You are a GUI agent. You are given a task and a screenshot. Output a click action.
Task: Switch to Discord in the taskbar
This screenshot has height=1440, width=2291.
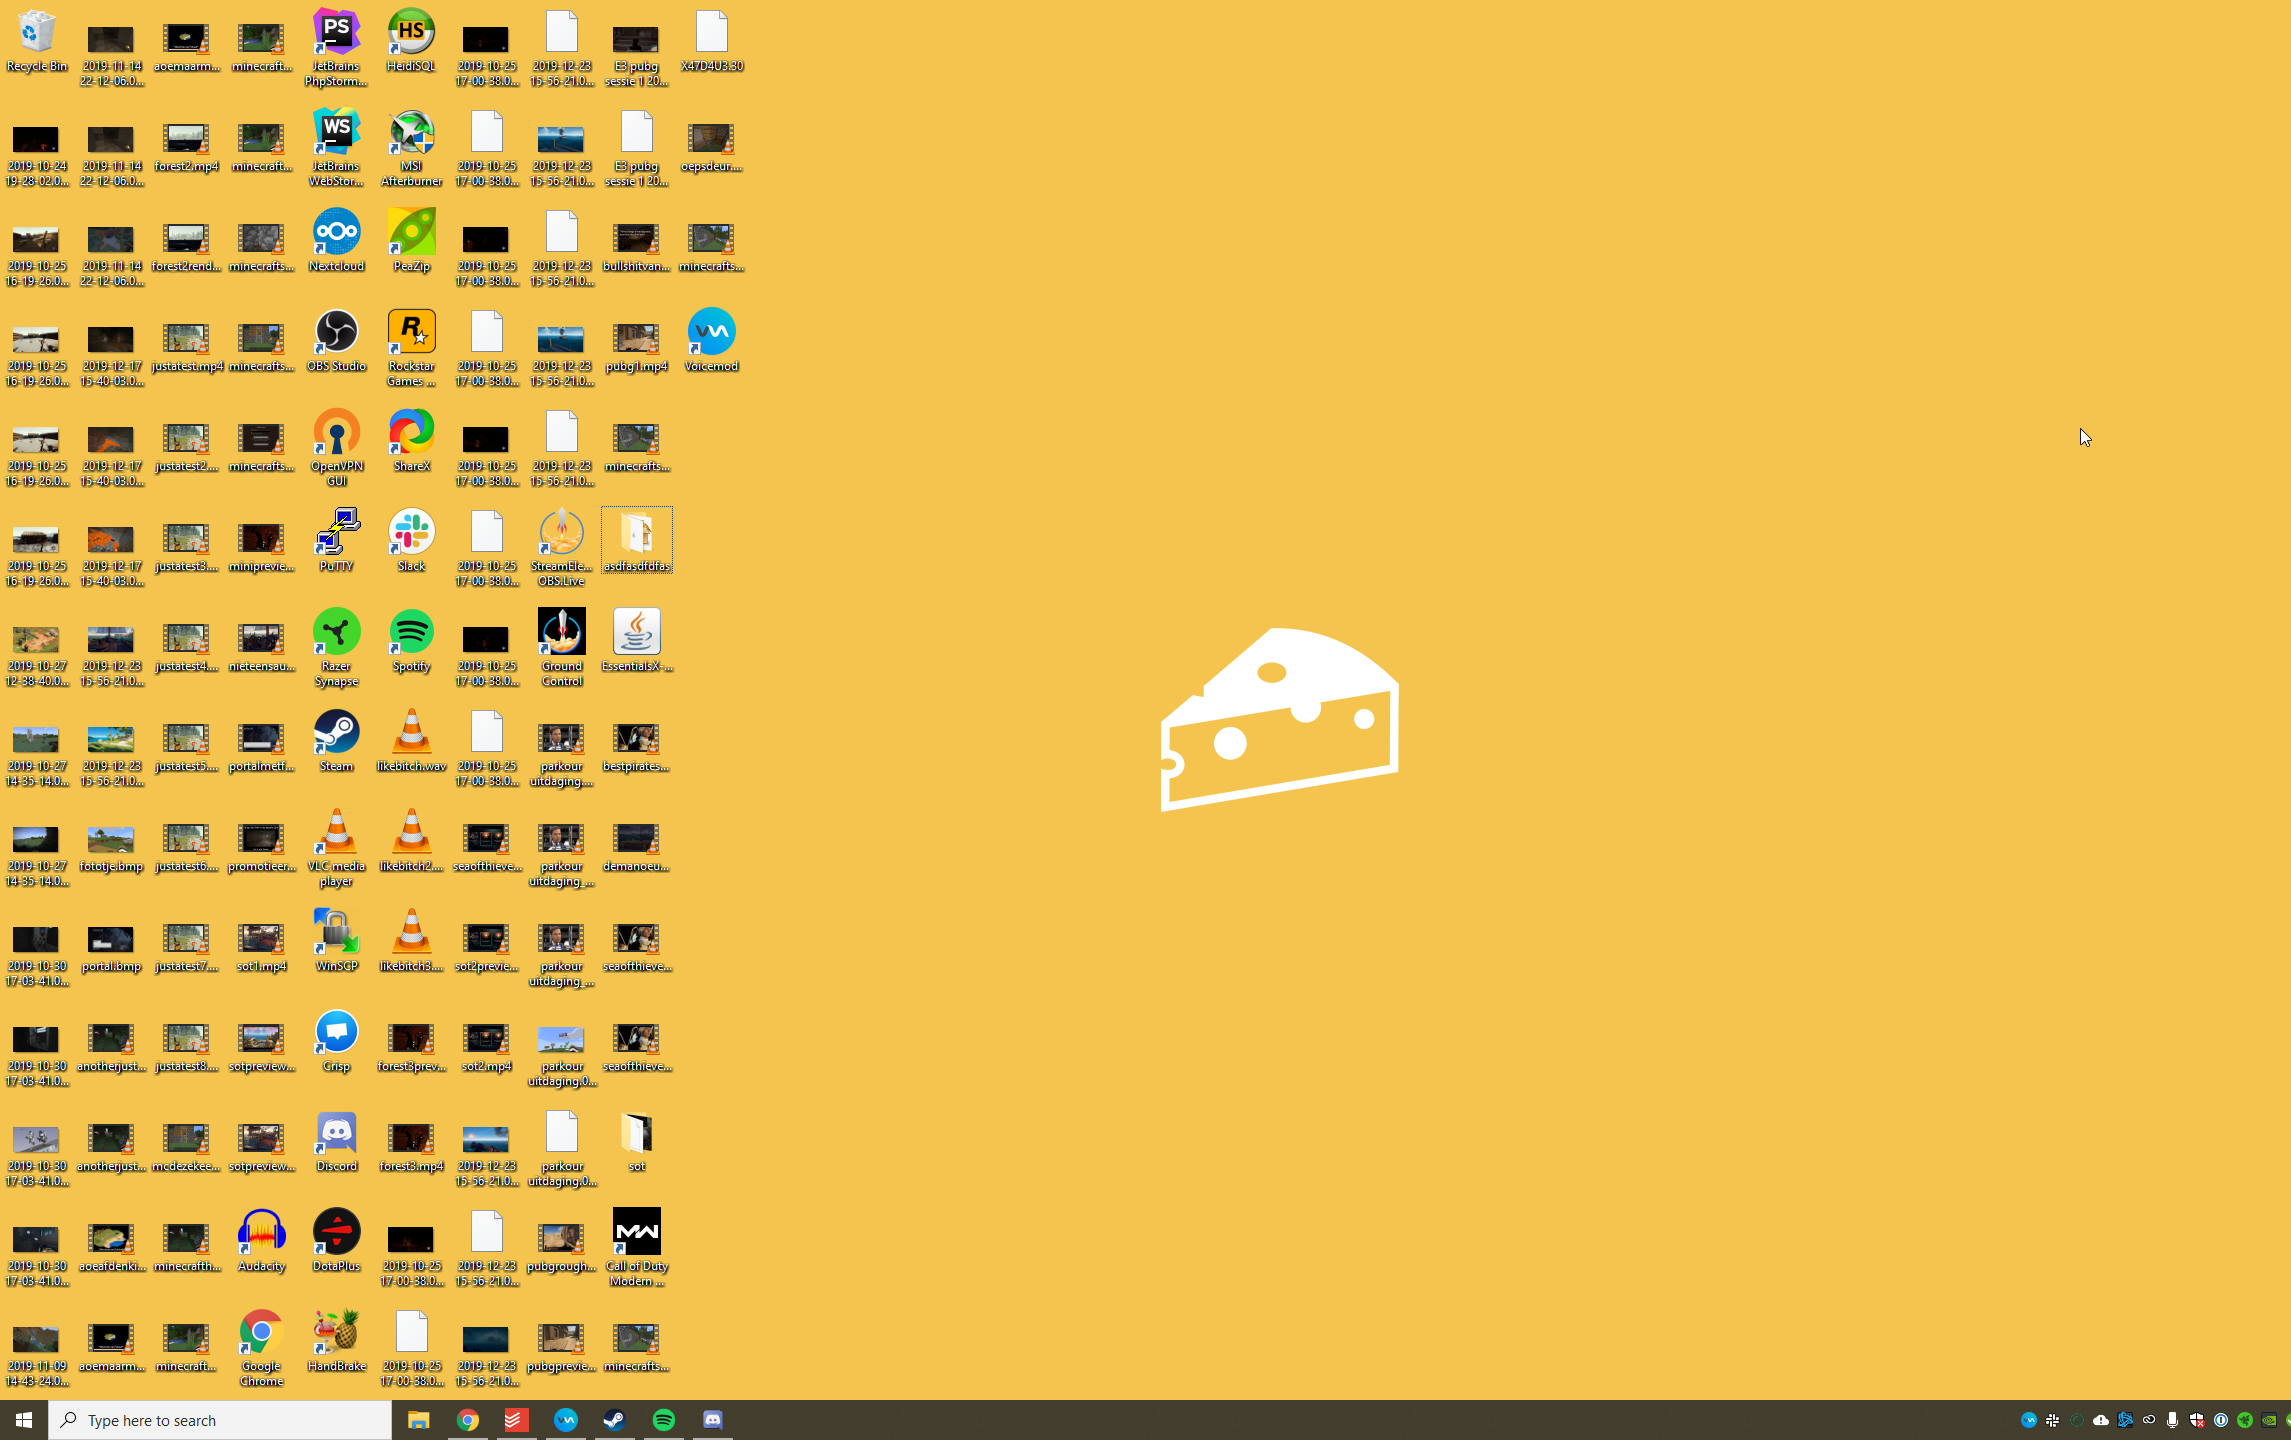tap(712, 1420)
